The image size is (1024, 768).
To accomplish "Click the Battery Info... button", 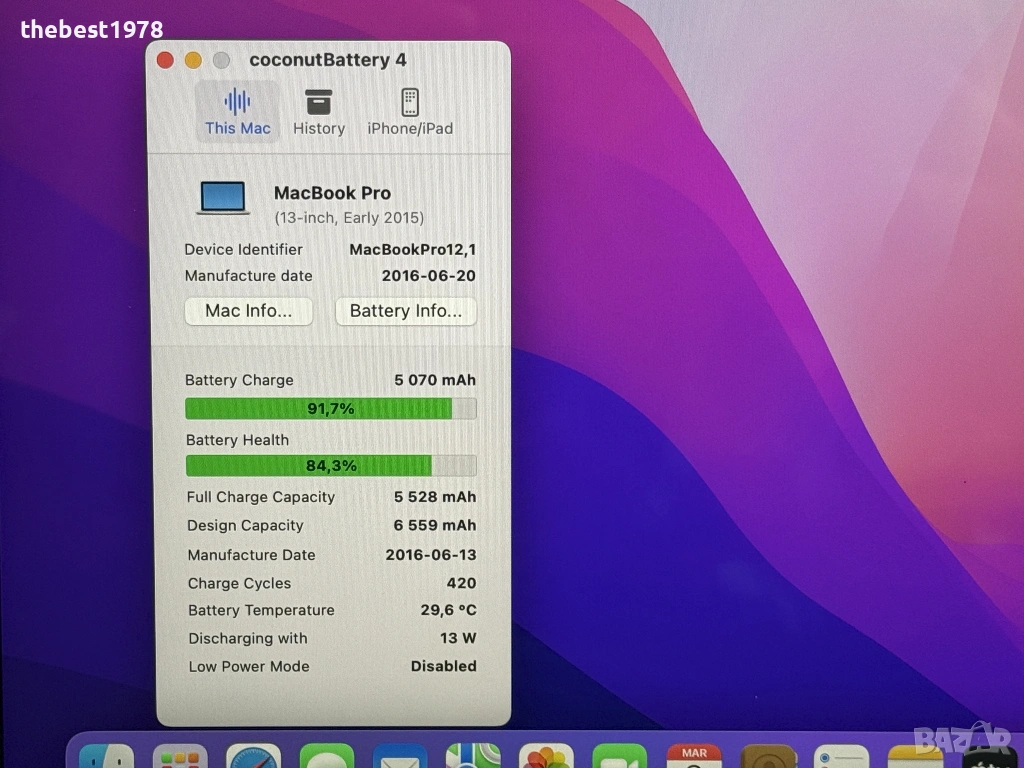I will [x=405, y=311].
